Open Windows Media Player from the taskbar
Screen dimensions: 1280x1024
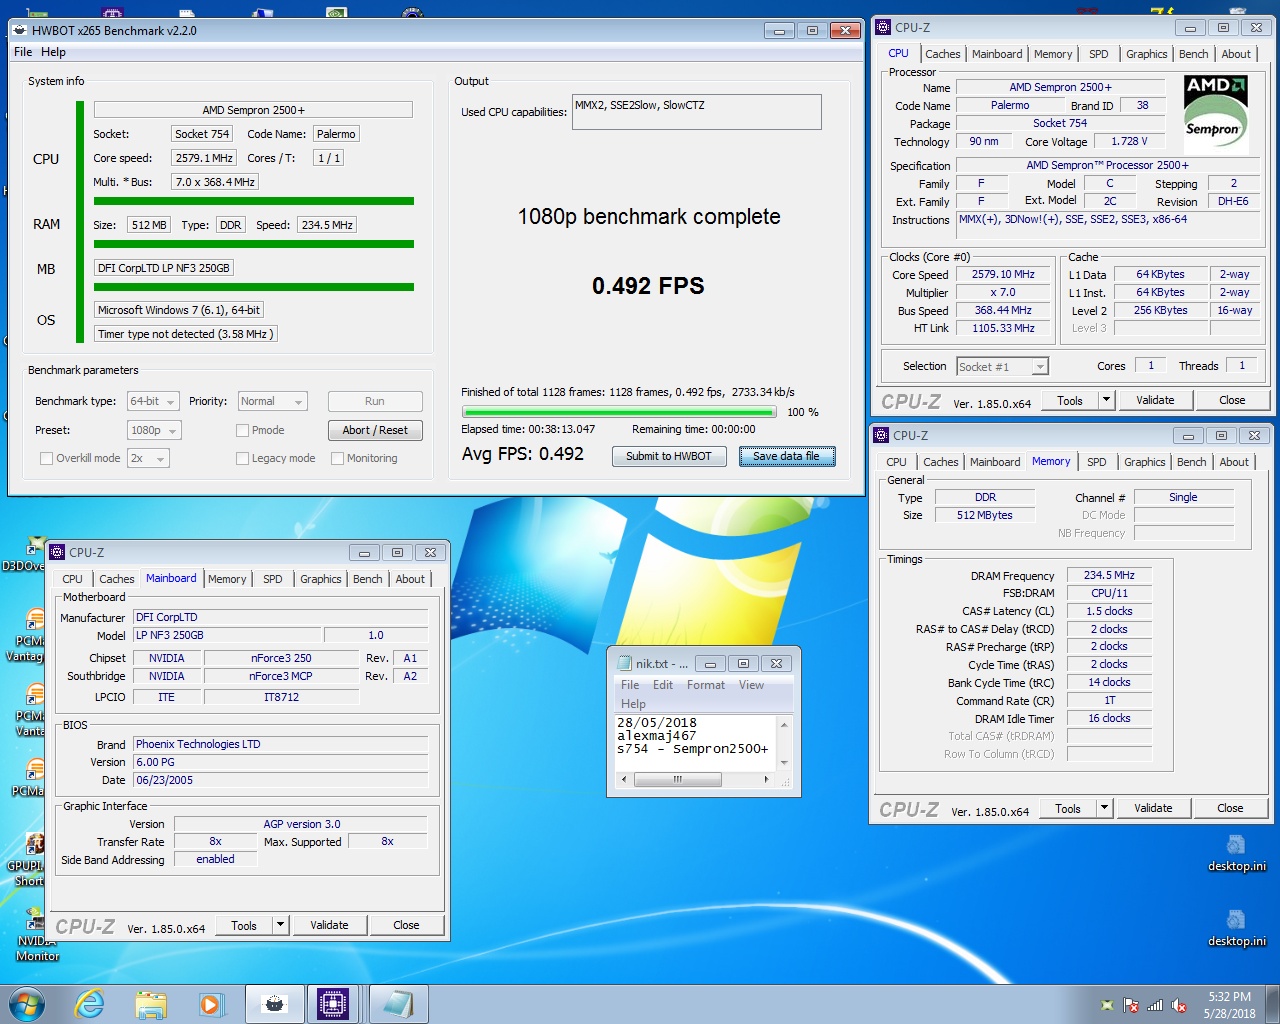(x=210, y=1004)
